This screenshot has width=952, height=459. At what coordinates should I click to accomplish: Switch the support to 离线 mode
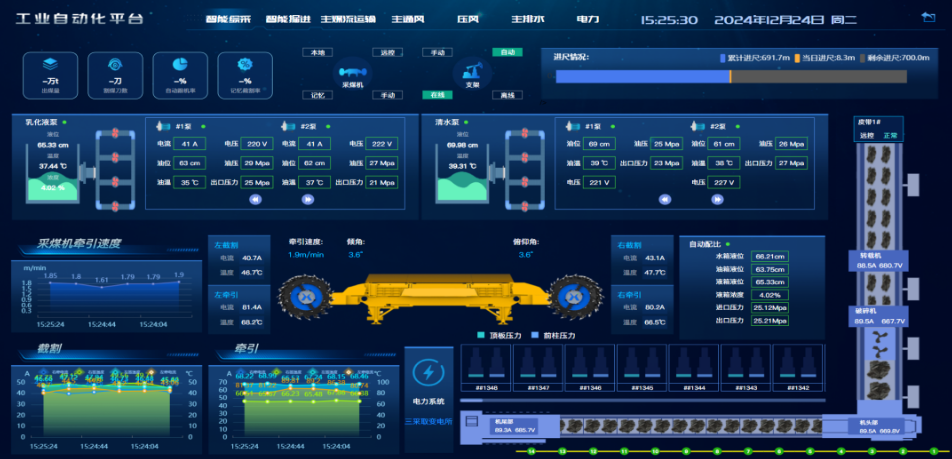pos(507,95)
